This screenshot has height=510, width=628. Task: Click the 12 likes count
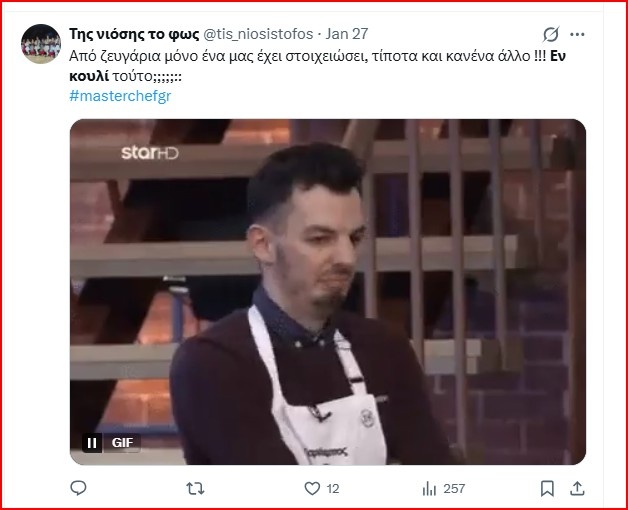coord(333,489)
